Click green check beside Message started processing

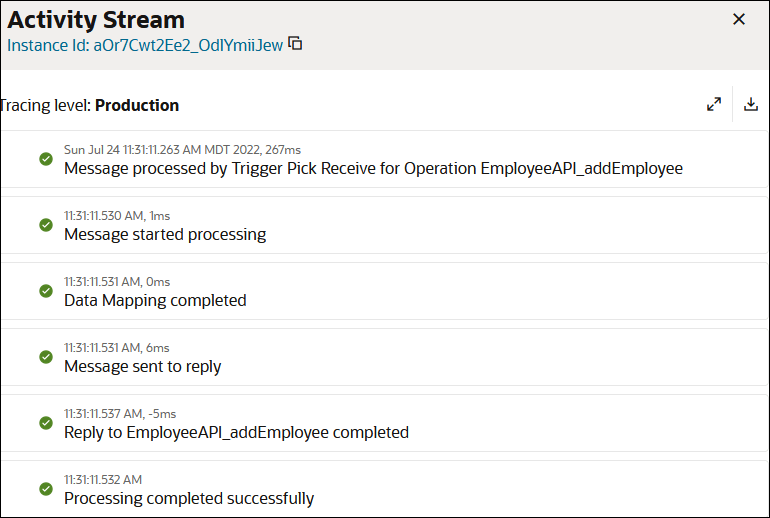46,225
